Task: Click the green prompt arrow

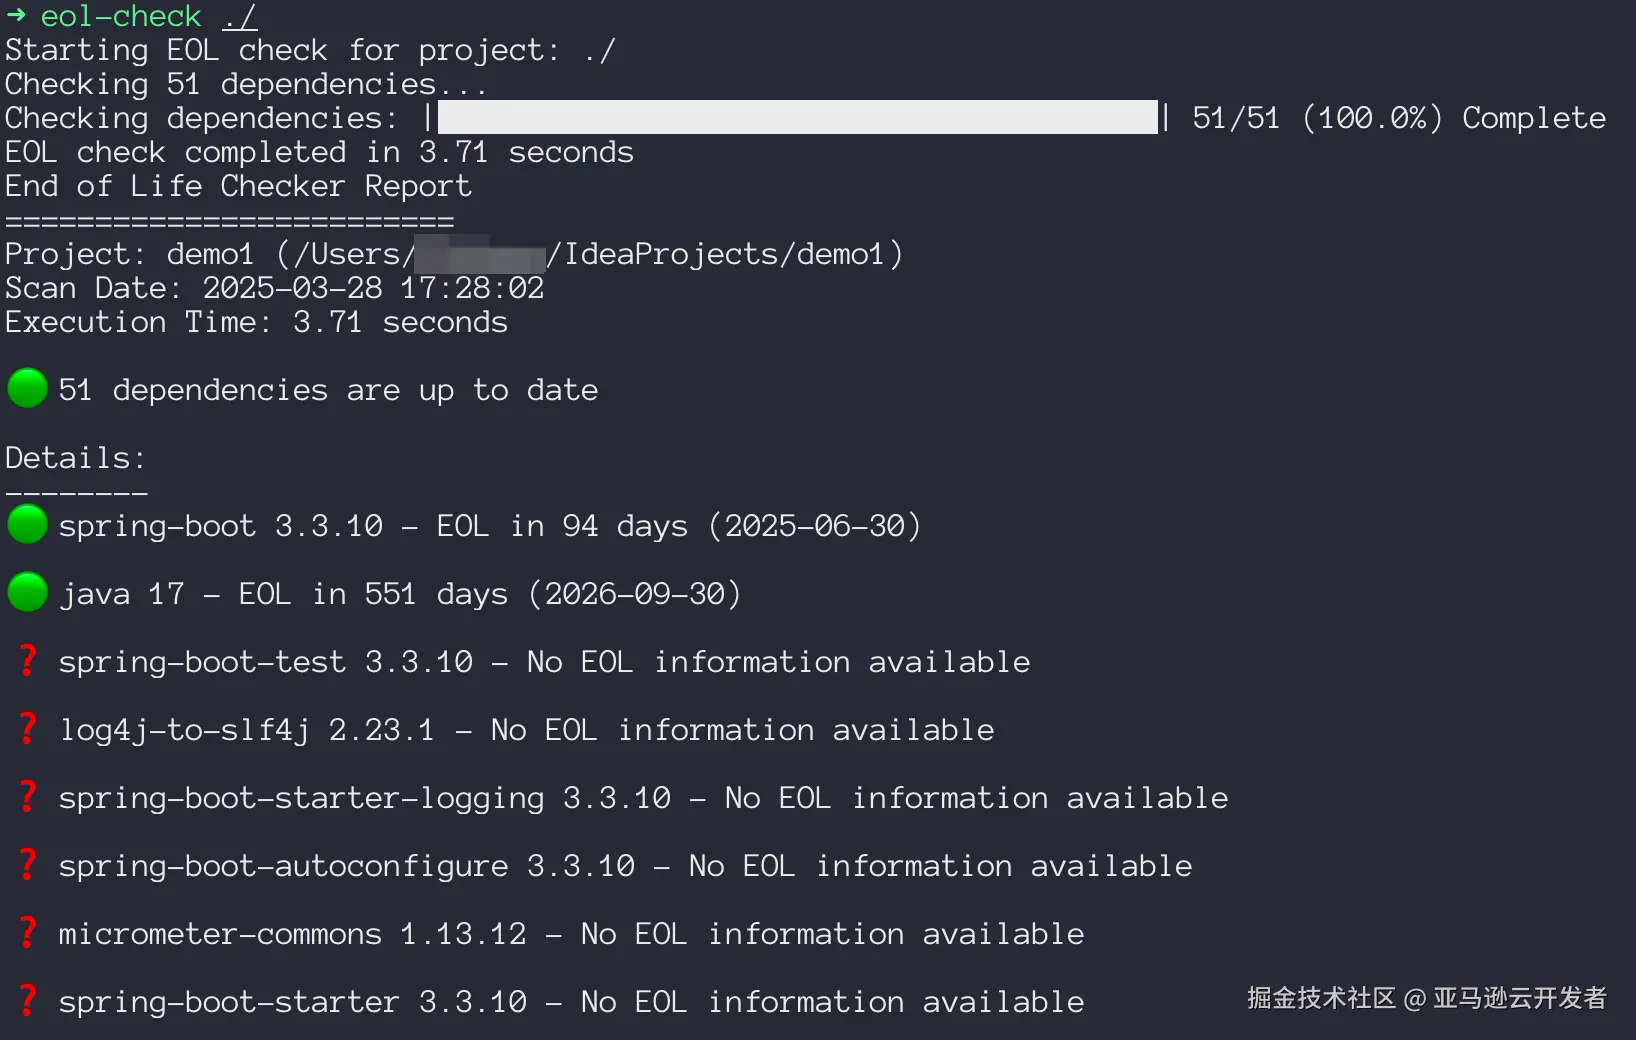Action: tap(16, 15)
